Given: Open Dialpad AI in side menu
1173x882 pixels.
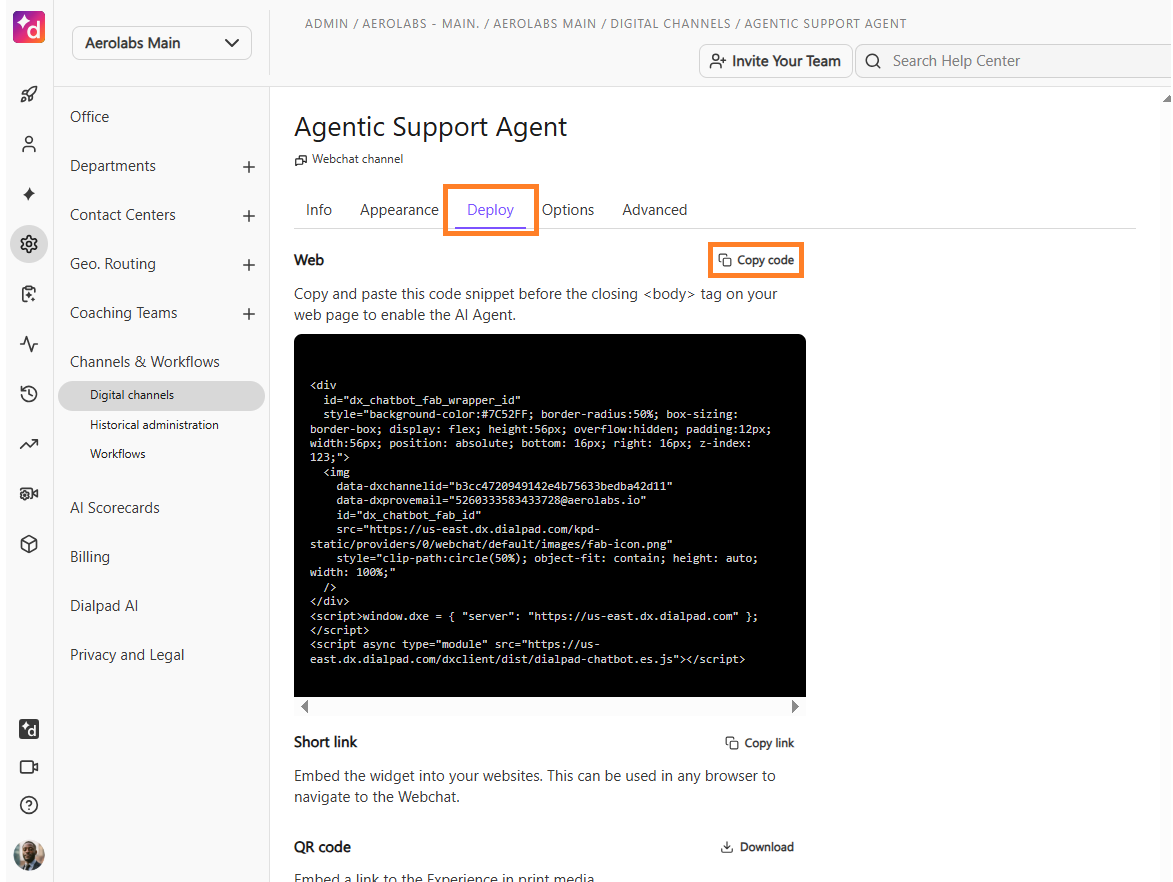Looking at the screenshot, I should 104,606.
